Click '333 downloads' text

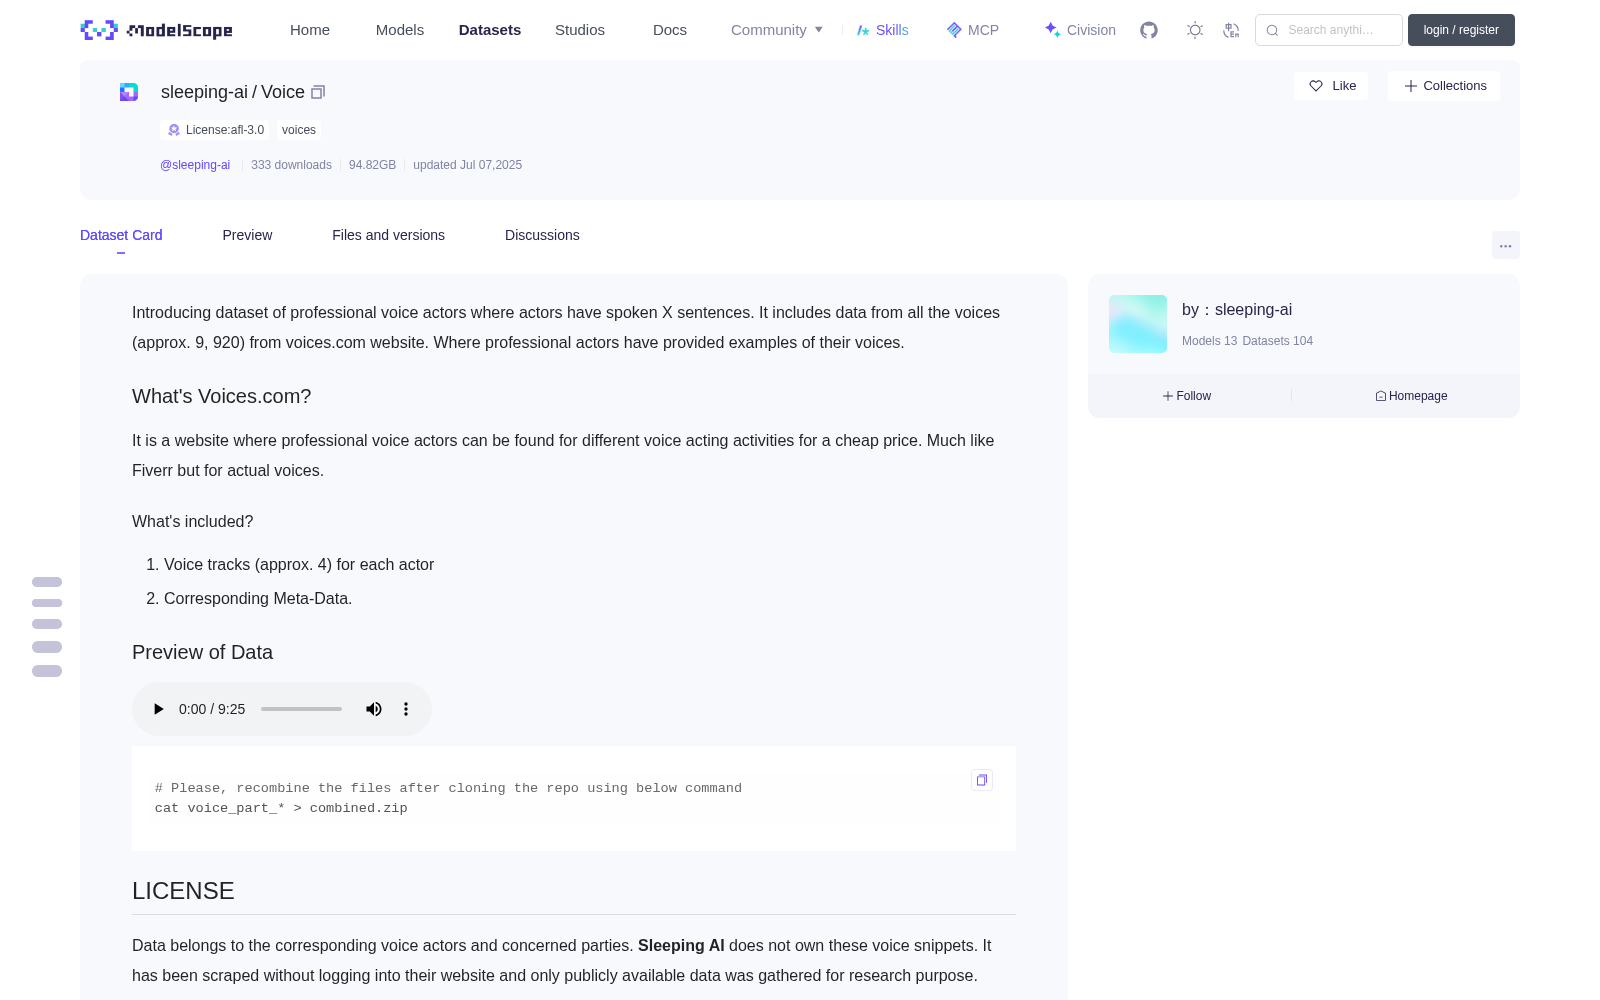(x=291, y=165)
